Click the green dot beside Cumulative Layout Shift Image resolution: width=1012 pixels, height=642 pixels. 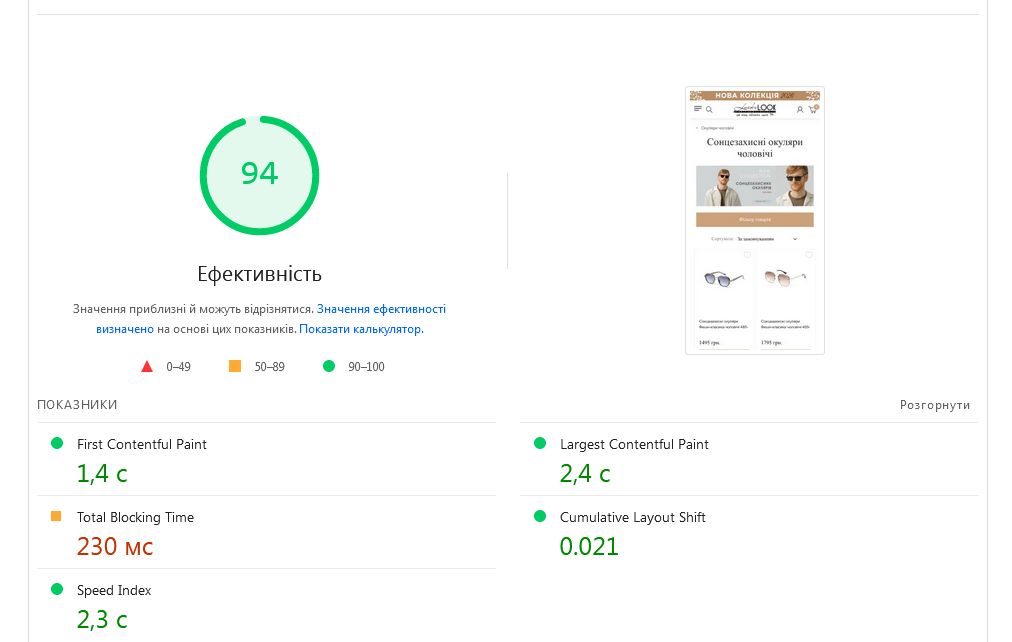(540, 517)
